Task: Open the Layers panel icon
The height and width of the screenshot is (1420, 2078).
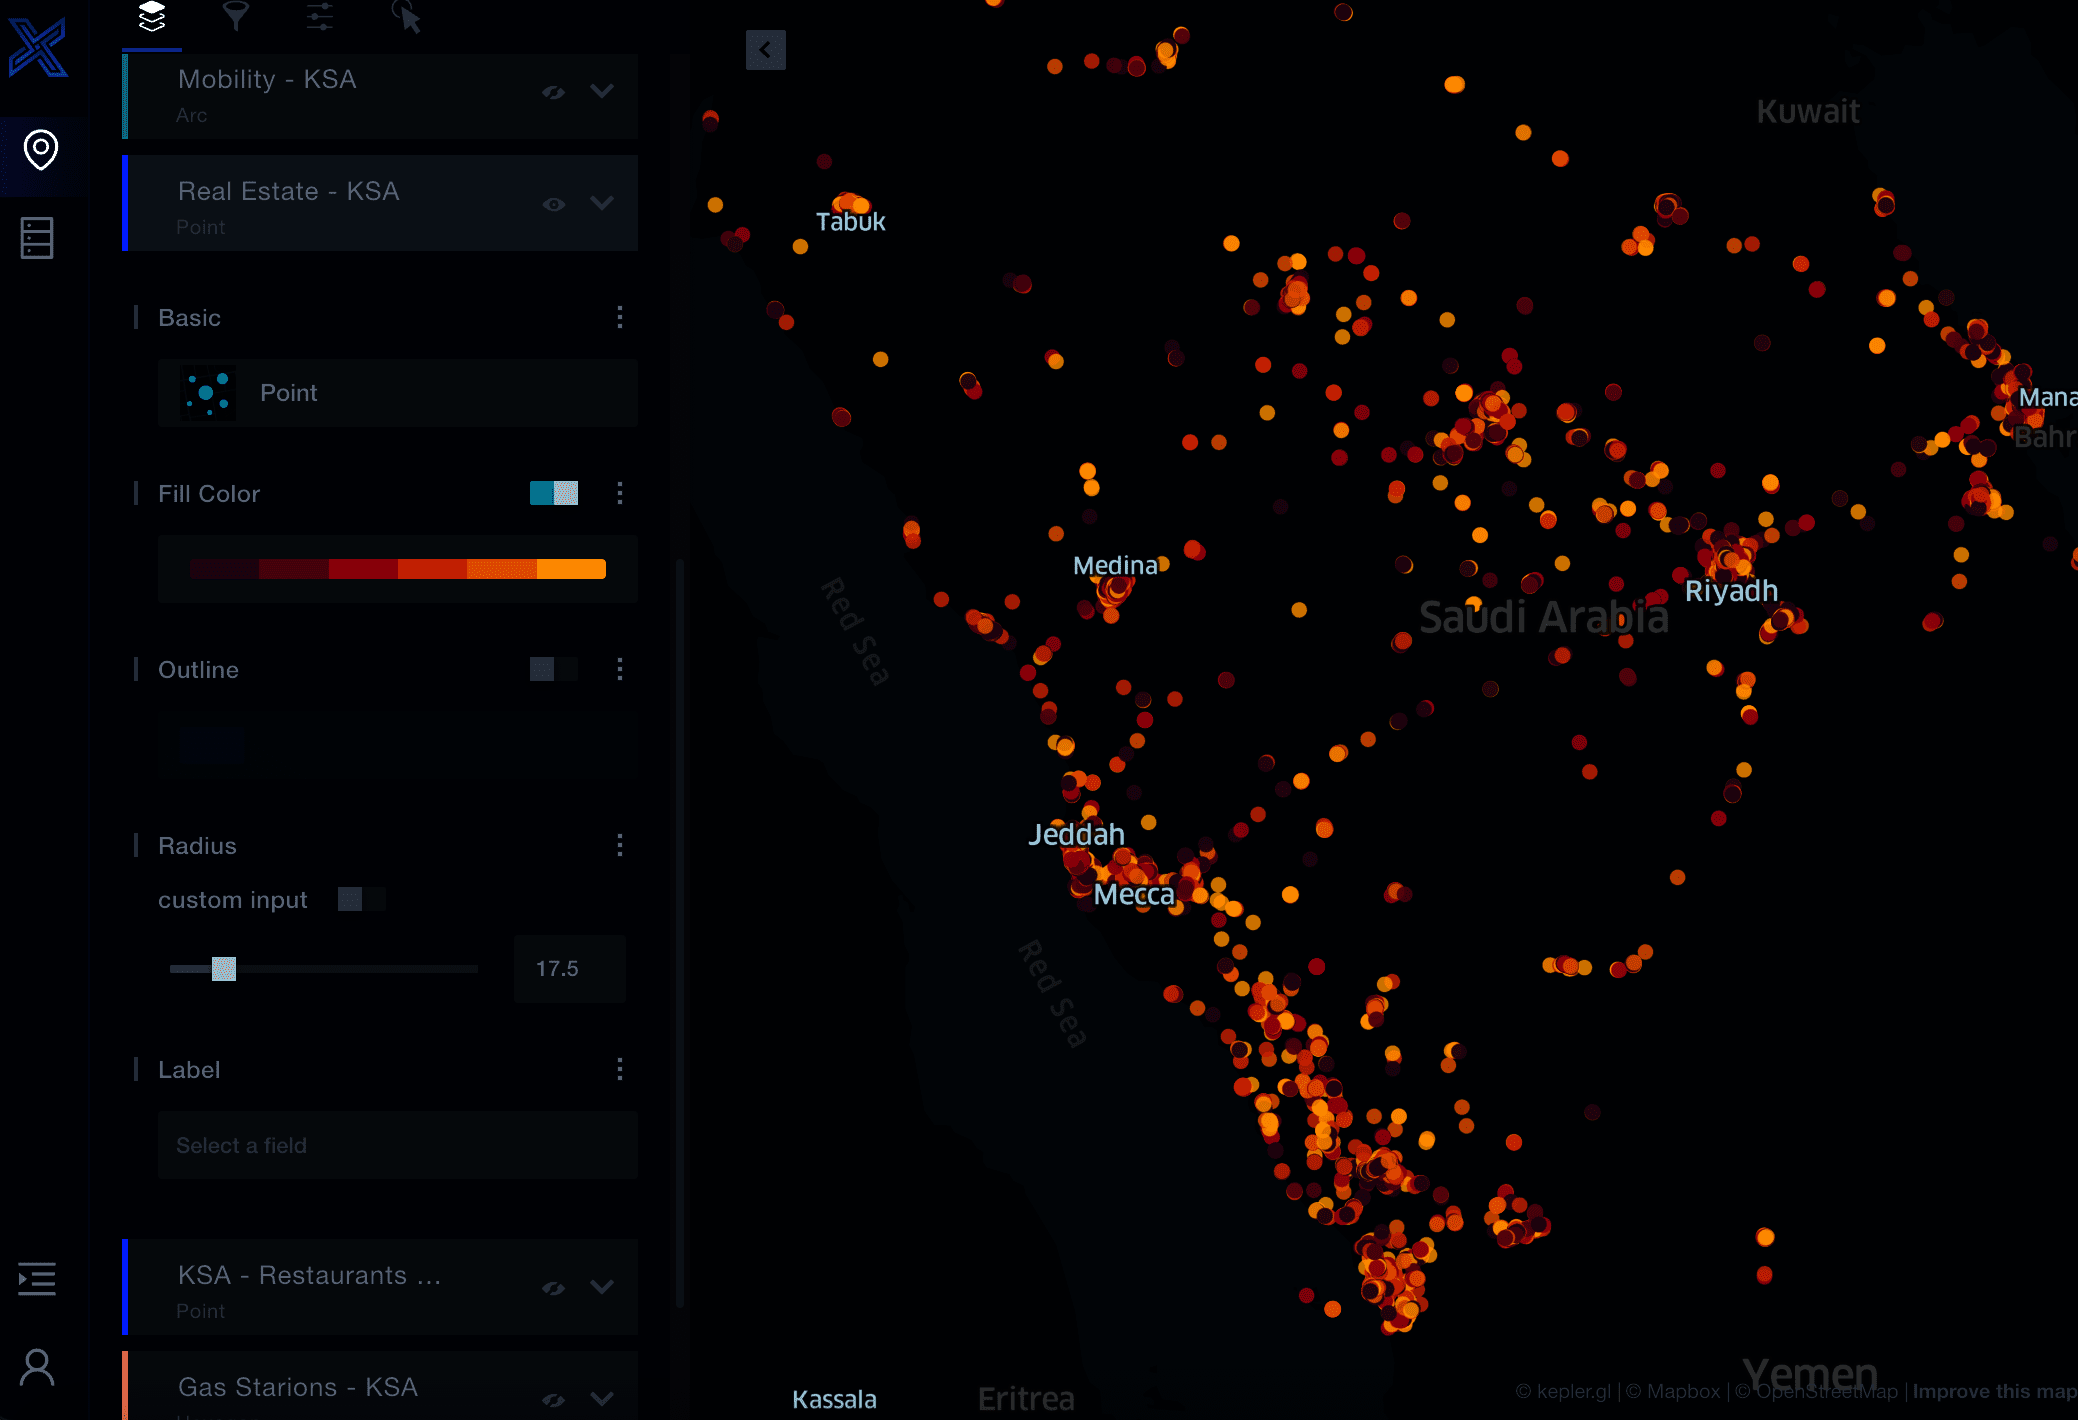Action: point(151,15)
